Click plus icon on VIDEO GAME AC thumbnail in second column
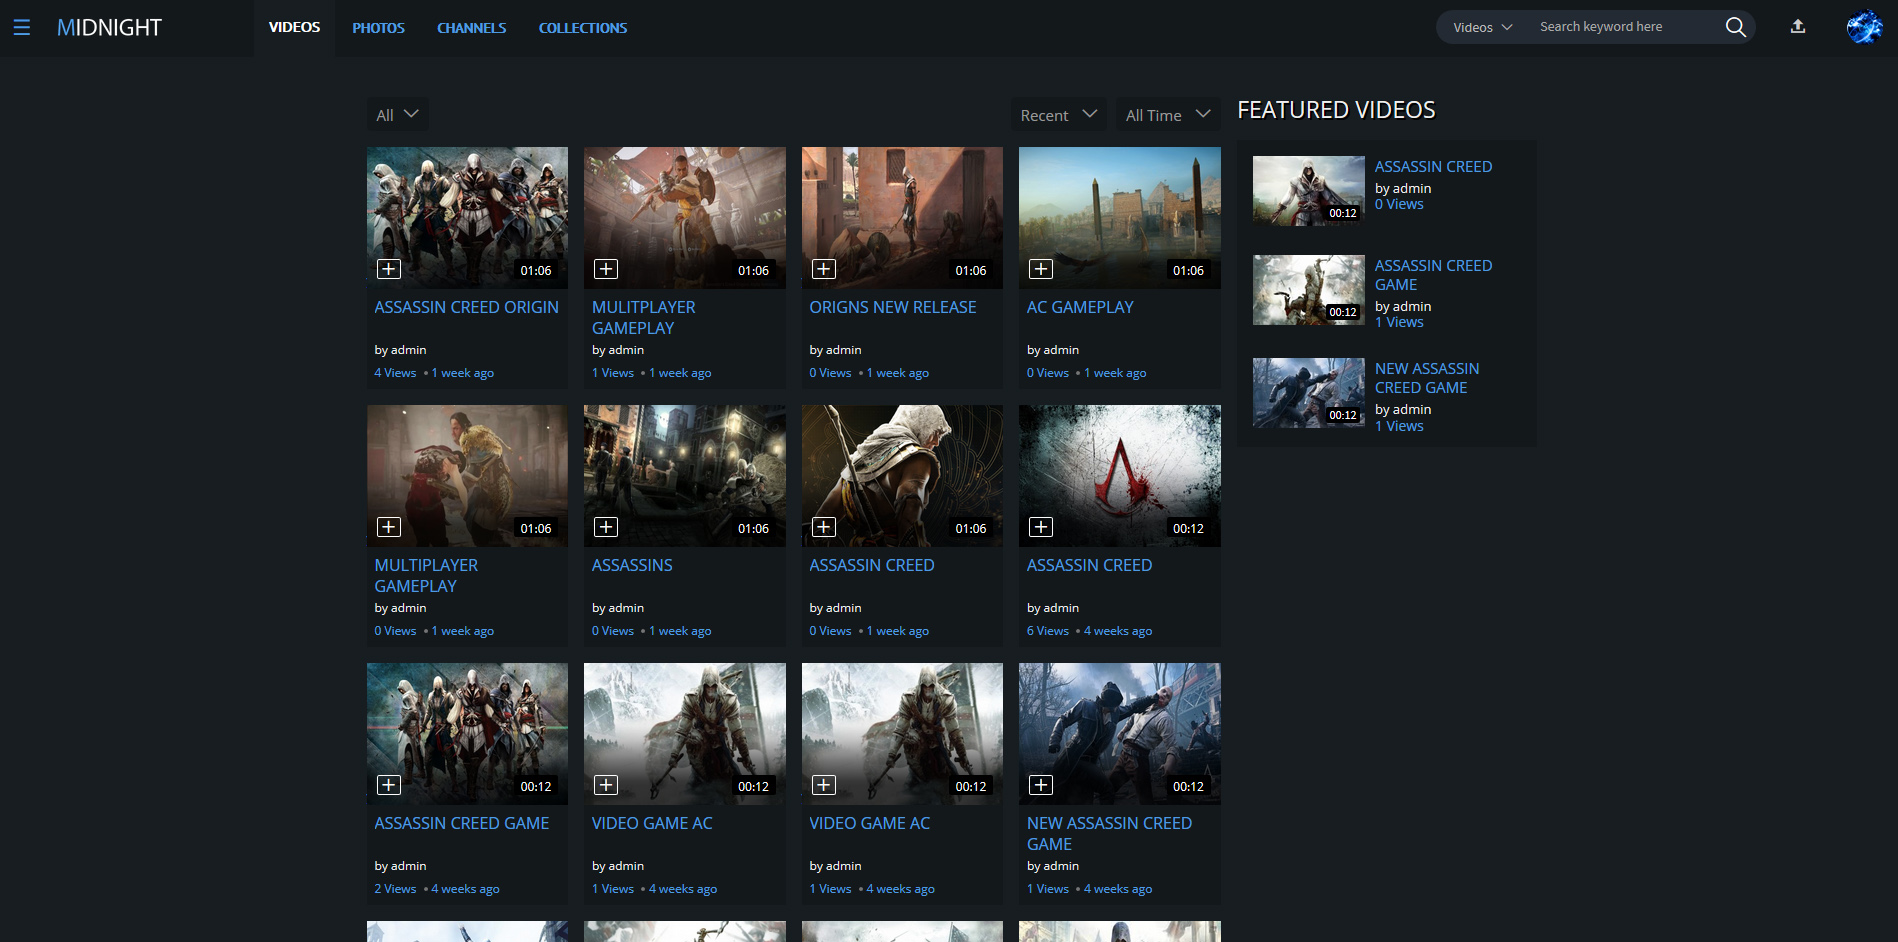The image size is (1898, 942). coord(606,785)
